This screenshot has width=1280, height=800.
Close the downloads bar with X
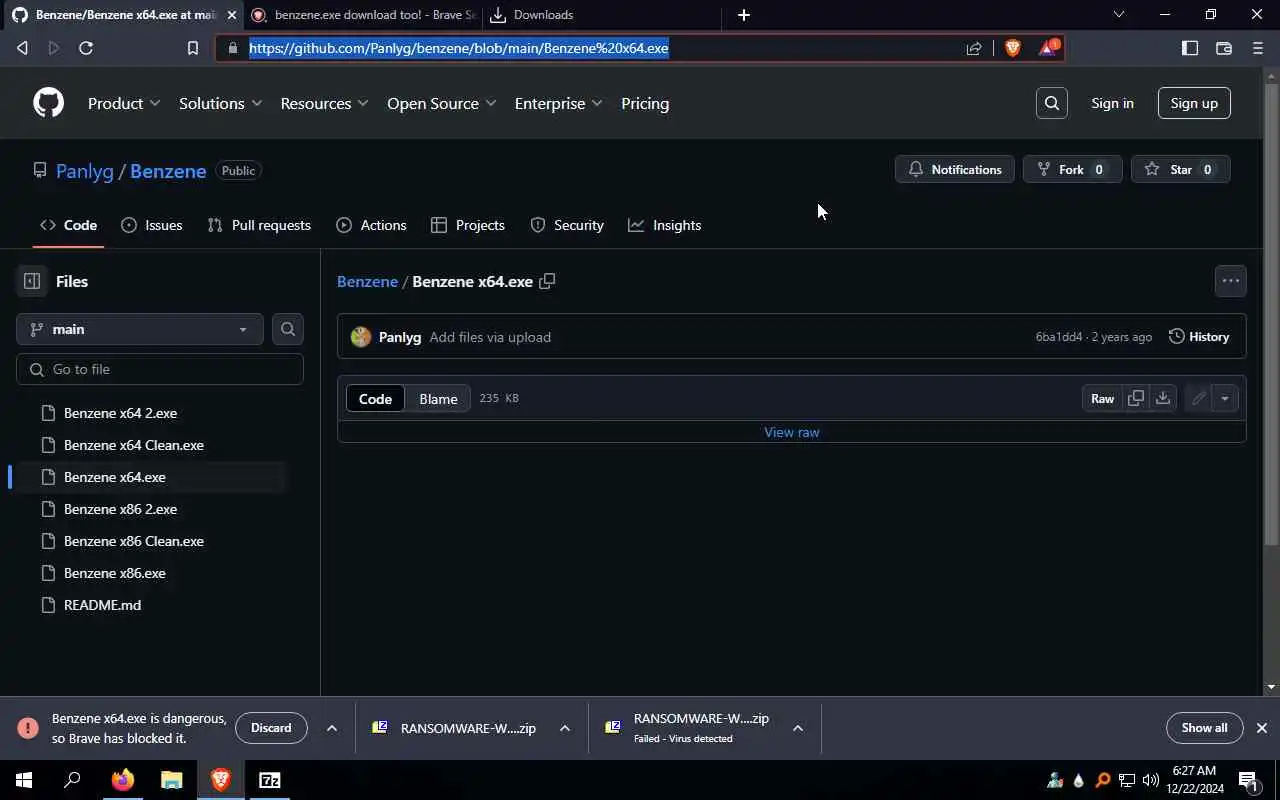(x=1262, y=728)
